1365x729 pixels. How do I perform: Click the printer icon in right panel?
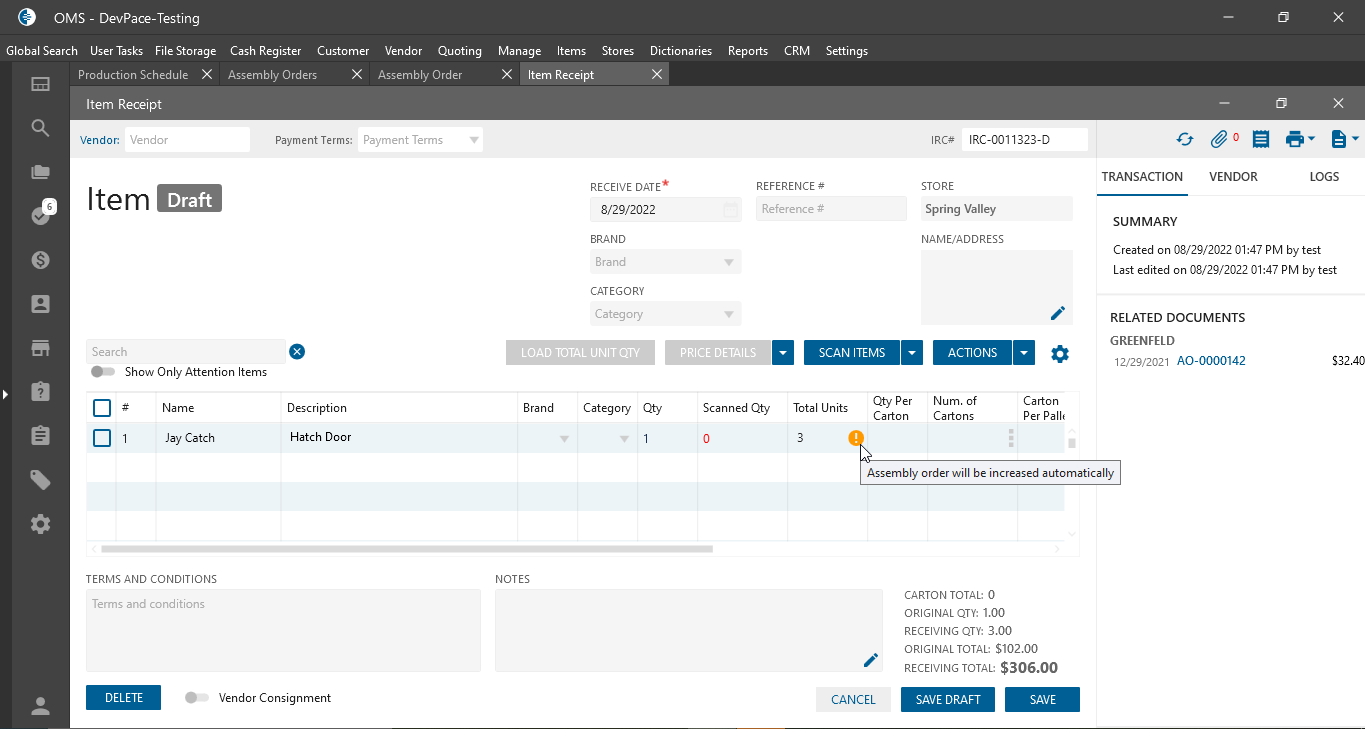point(1294,140)
